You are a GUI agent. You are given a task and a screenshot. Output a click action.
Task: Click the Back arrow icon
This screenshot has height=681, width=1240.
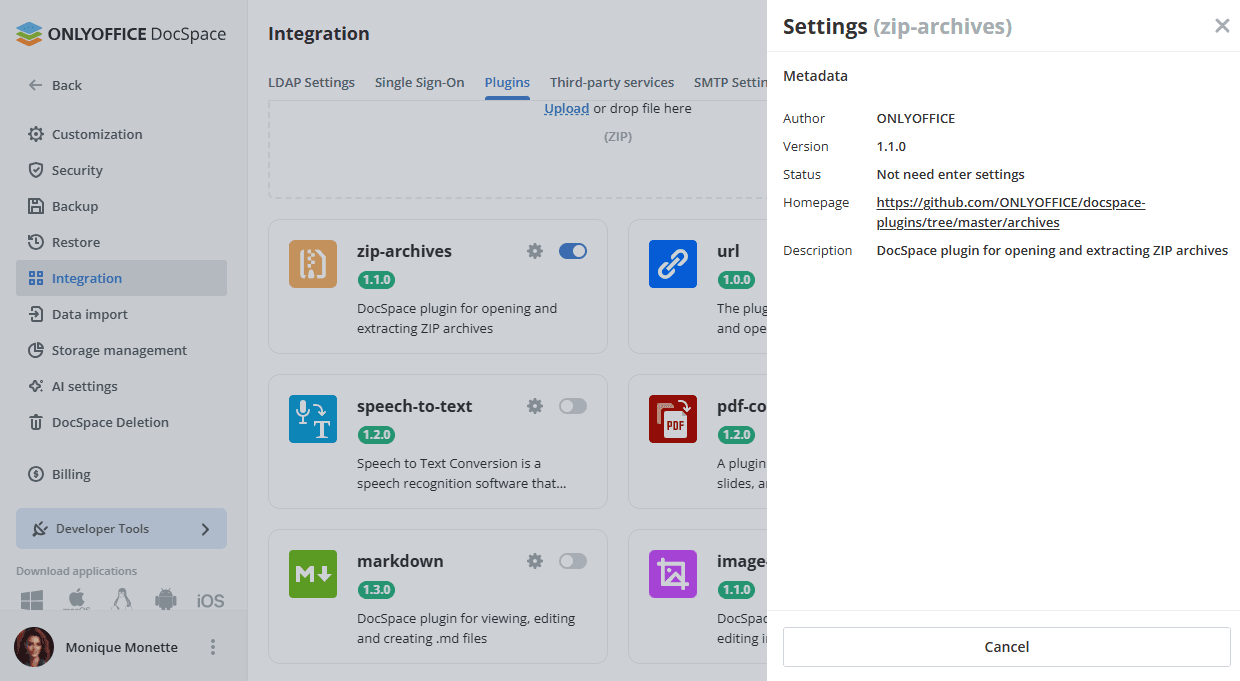(36, 85)
